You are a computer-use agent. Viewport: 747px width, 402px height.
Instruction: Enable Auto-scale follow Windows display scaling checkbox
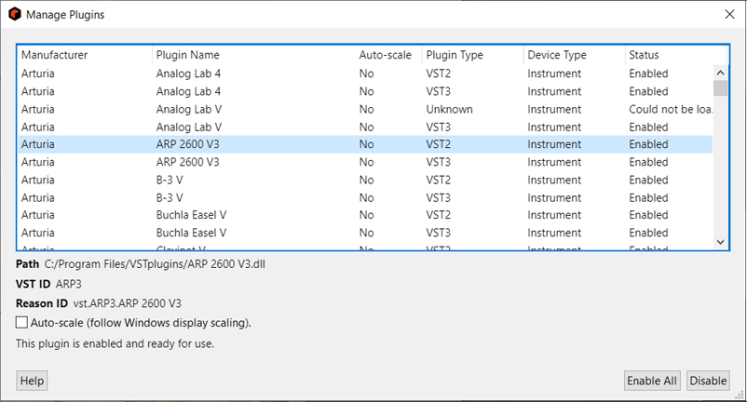point(21,322)
